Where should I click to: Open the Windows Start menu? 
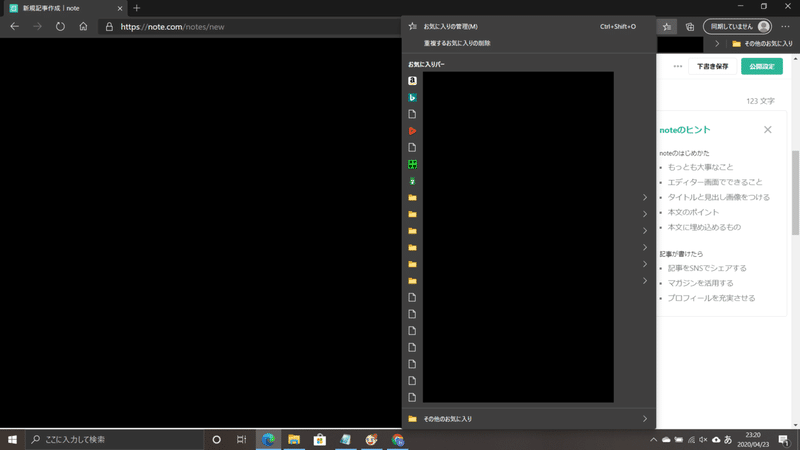coord(12,439)
